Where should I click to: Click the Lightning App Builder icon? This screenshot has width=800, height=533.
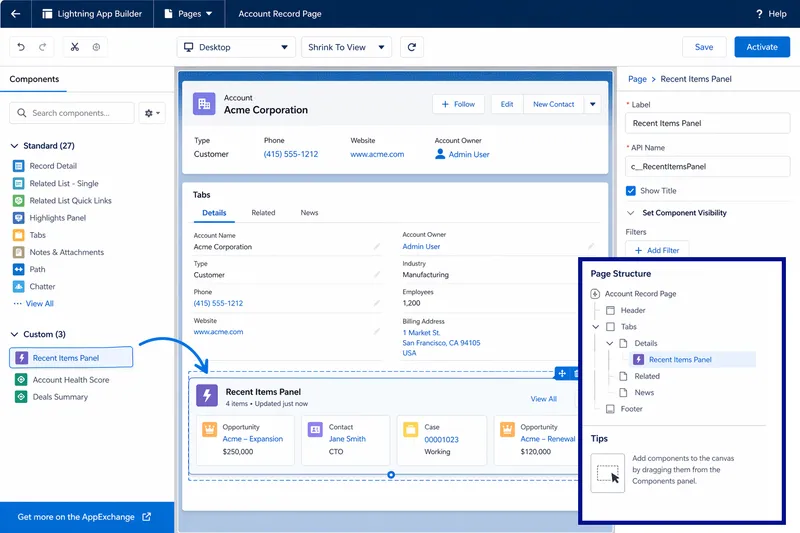pos(47,14)
